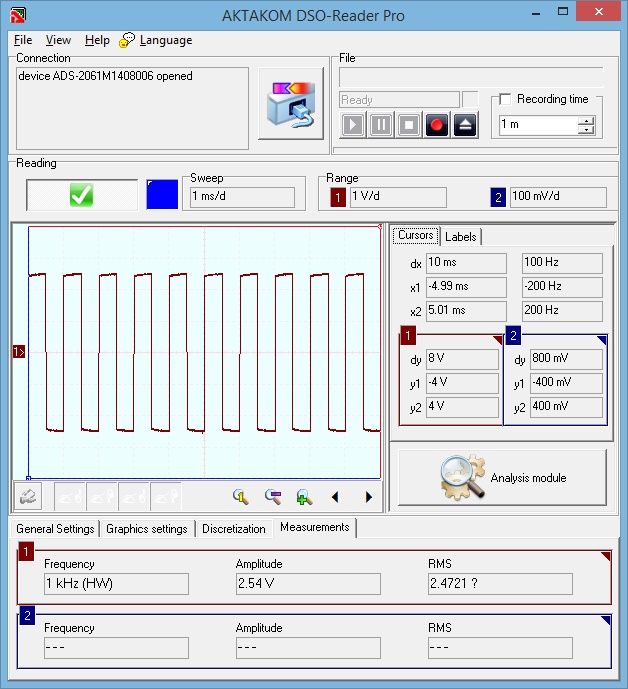Image resolution: width=628 pixels, height=689 pixels.
Task: Open the Help menu
Action: (x=97, y=40)
